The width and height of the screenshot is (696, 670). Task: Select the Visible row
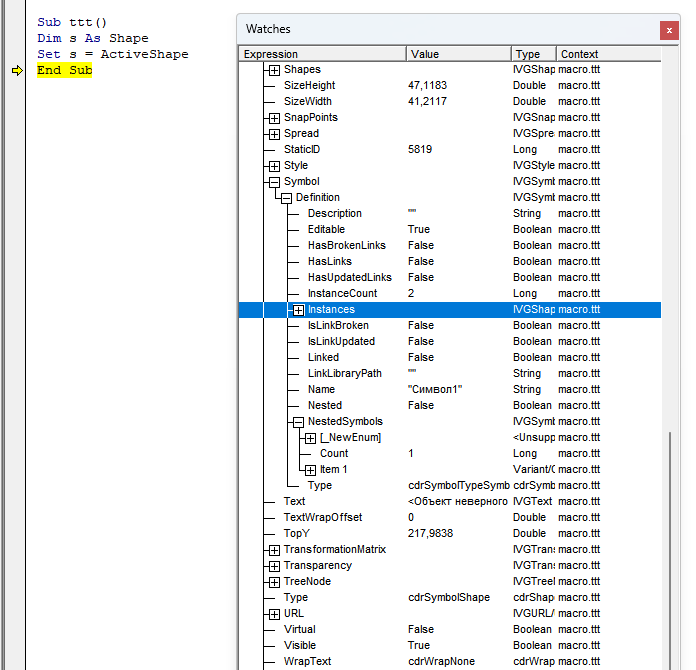[x=450, y=645]
